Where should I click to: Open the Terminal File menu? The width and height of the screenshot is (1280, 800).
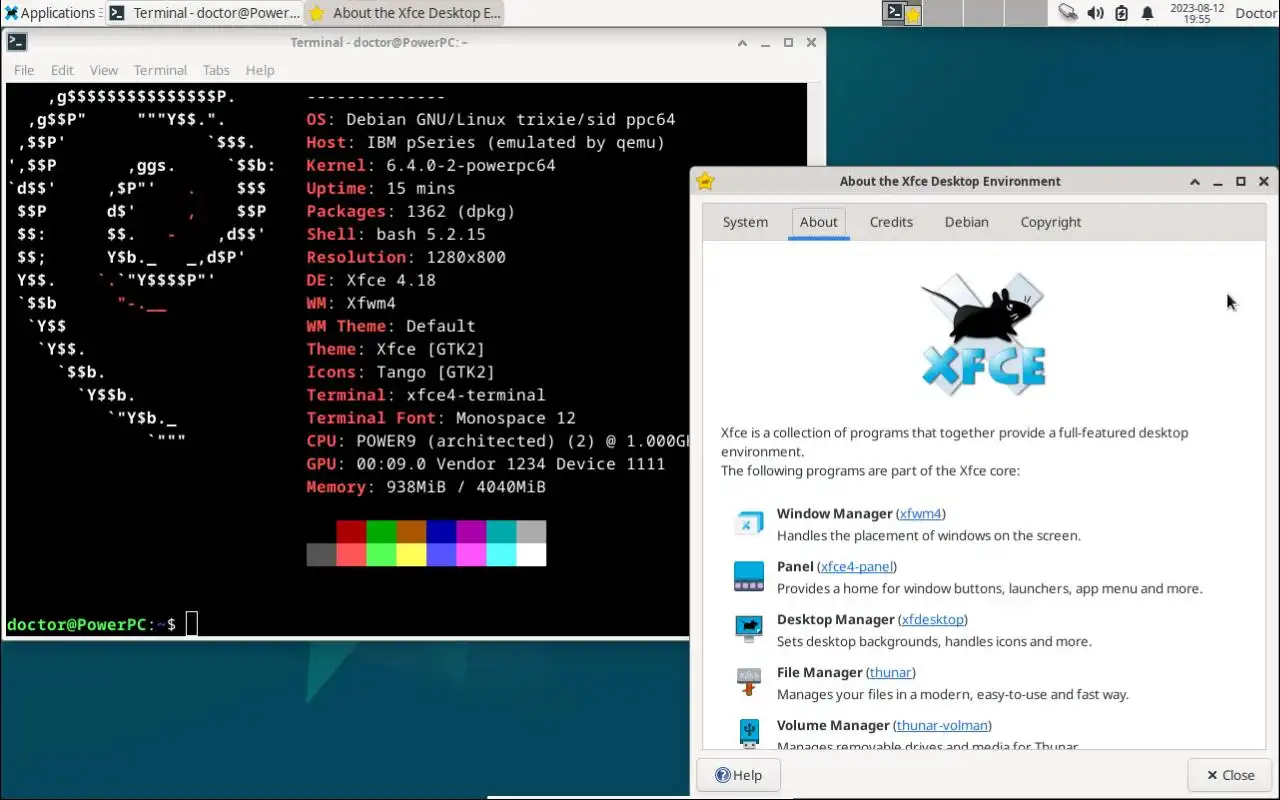24,70
